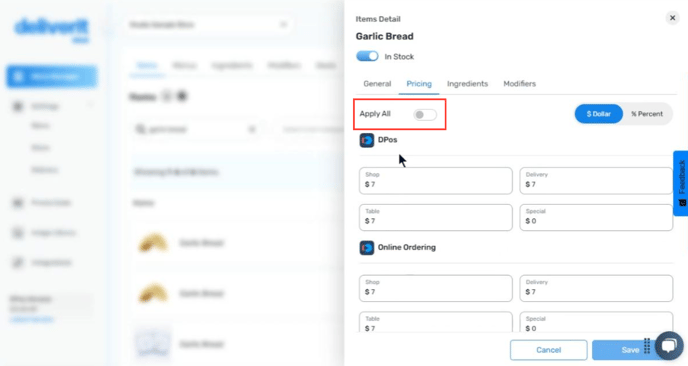Click the drag handle dots beside Save

(x=647, y=346)
